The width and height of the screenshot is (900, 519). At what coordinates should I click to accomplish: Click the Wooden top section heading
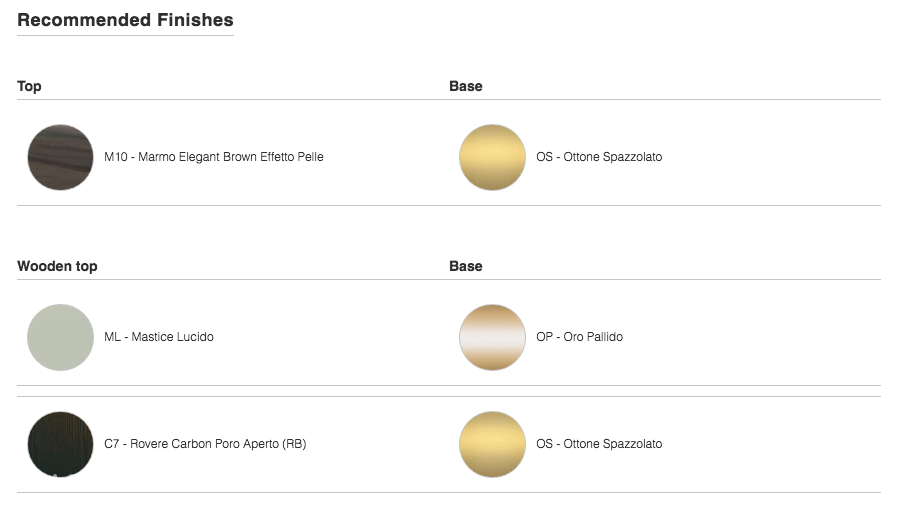[x=57, y=266]
